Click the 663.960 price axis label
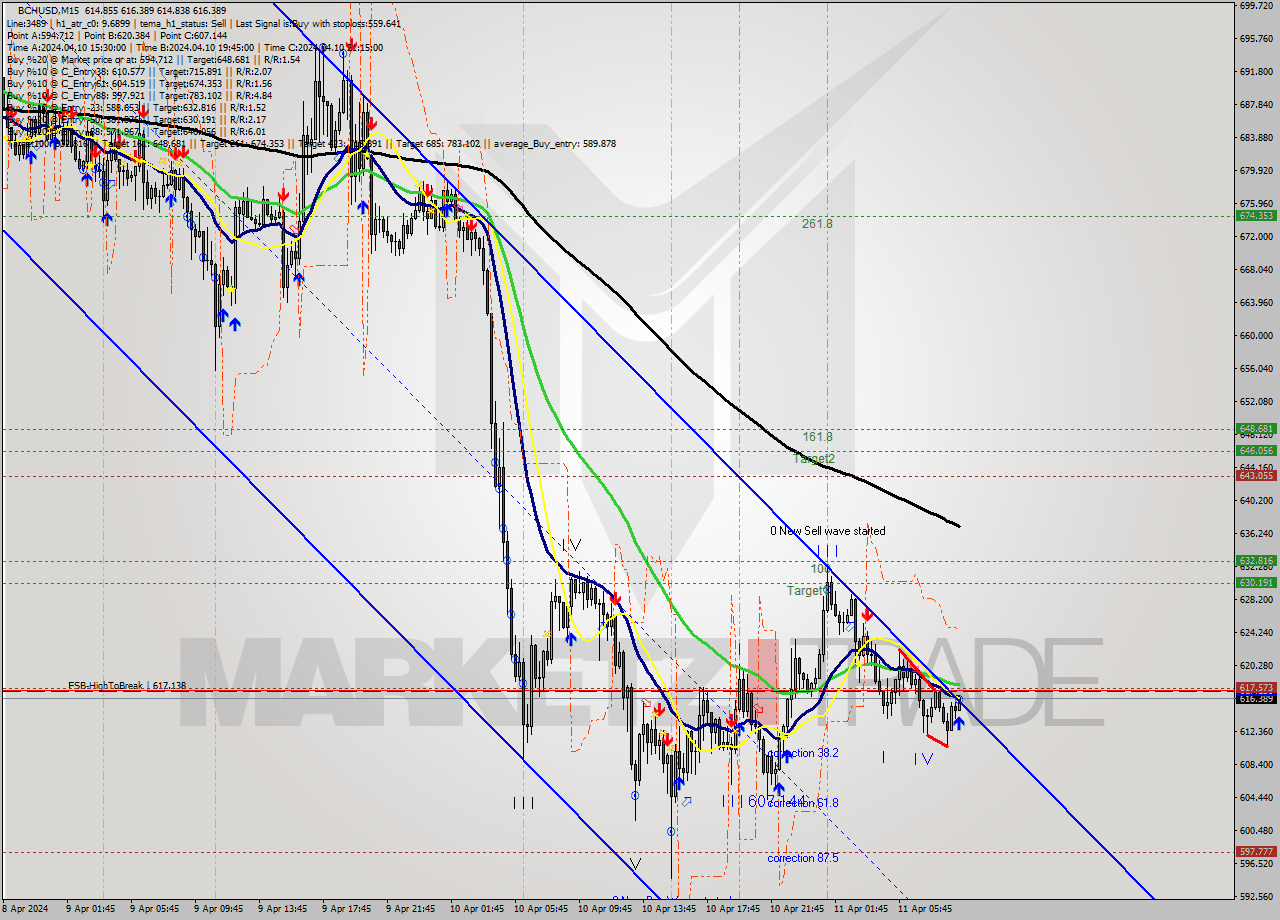This screenshot has height=920, width=1280. coord(1256,303)
